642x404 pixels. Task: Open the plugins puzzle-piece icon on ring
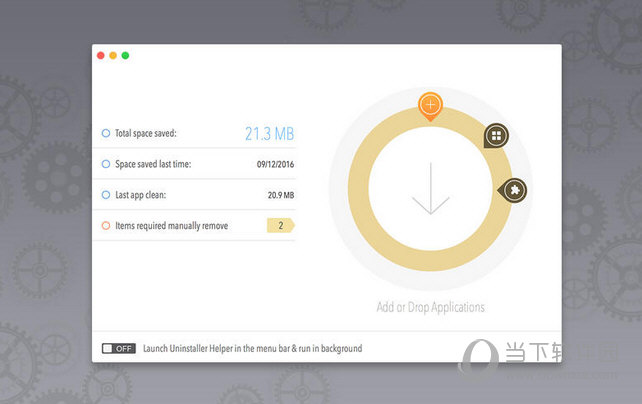(513, 190)
